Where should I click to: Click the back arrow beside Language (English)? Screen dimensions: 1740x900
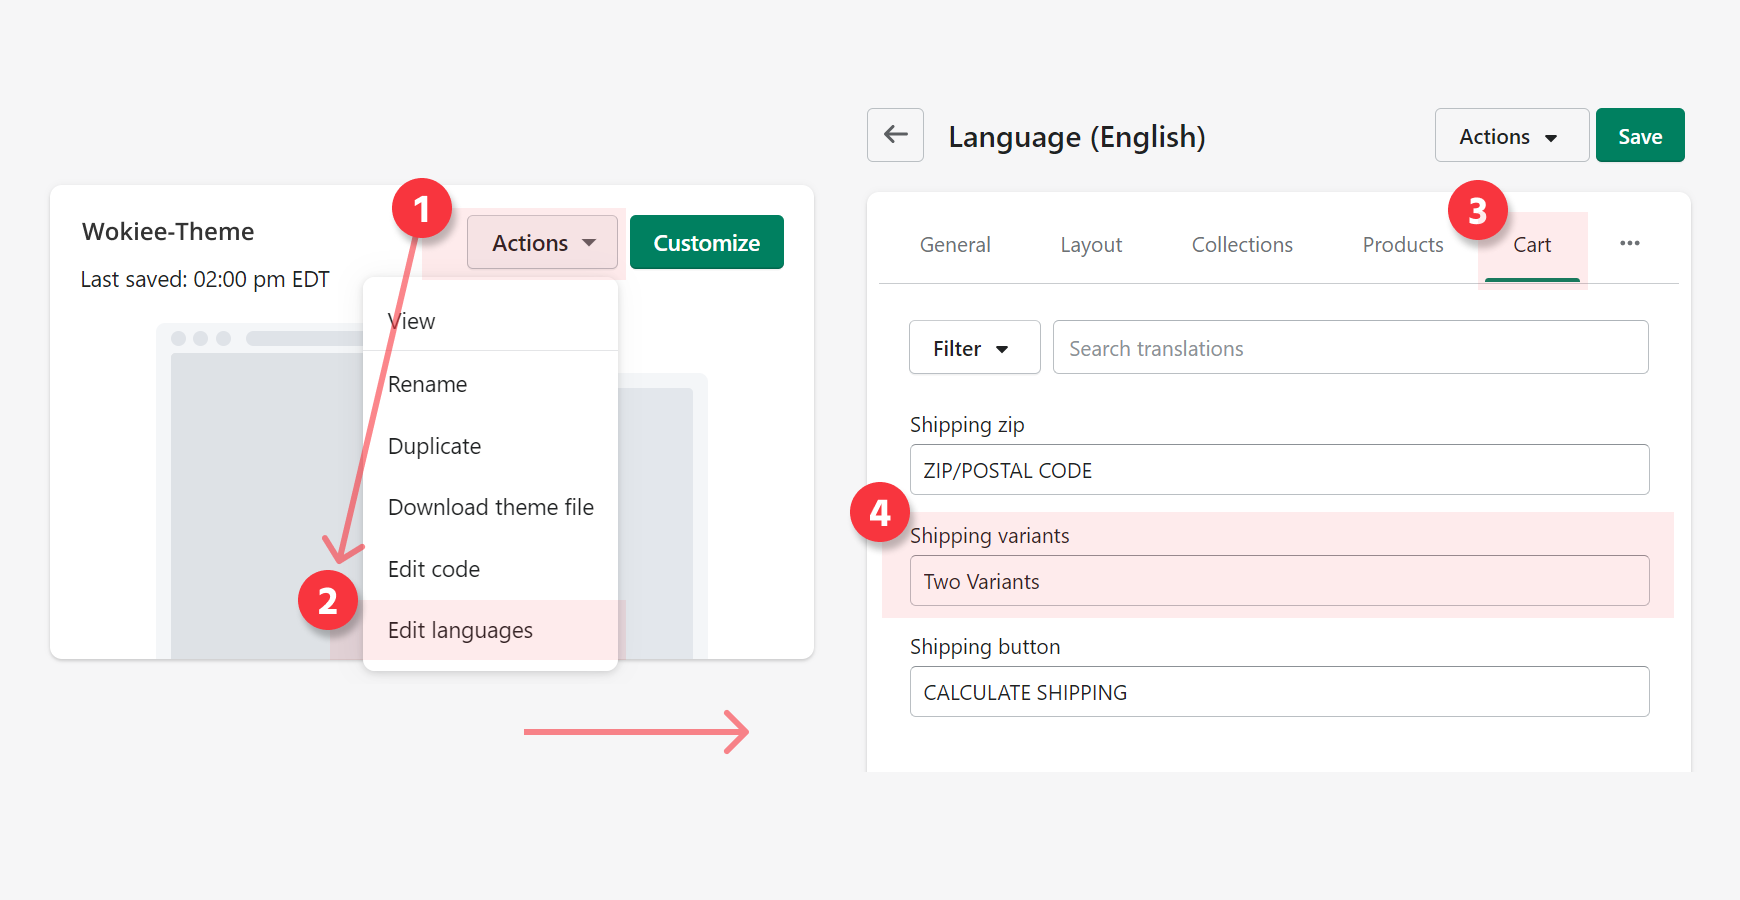895,135
